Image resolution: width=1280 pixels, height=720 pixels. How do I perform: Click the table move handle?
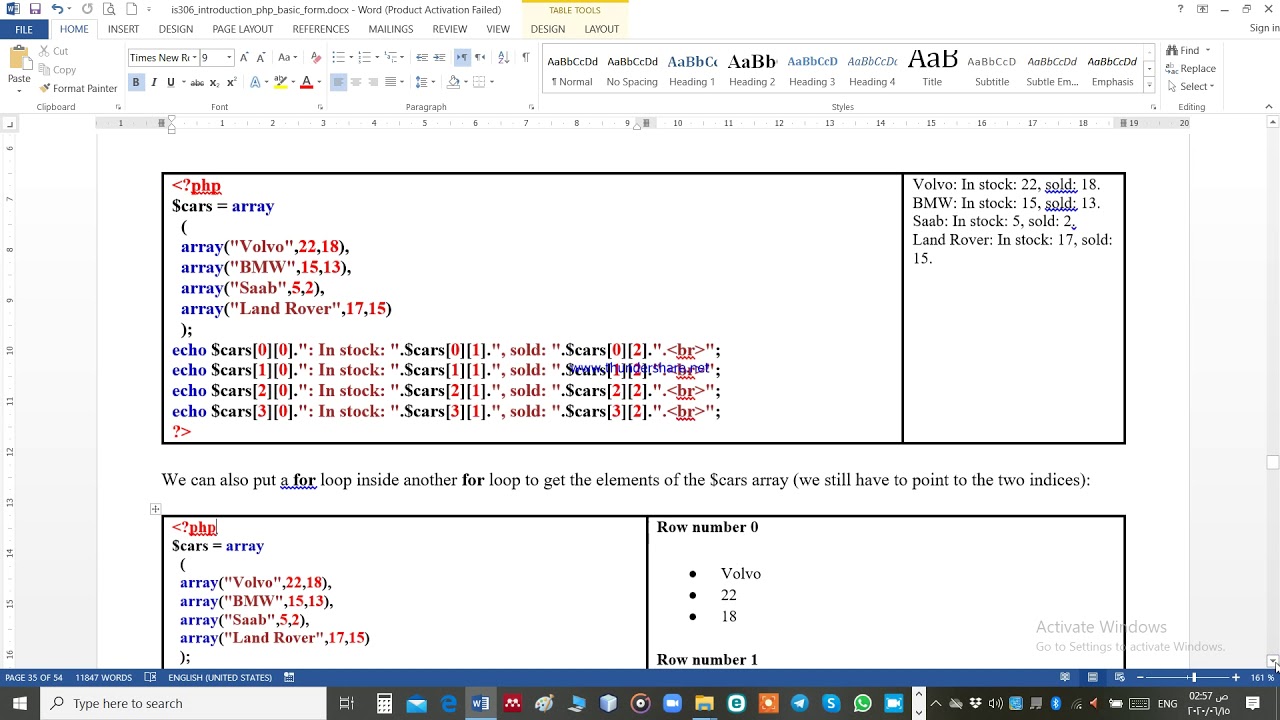pos(155,509)
